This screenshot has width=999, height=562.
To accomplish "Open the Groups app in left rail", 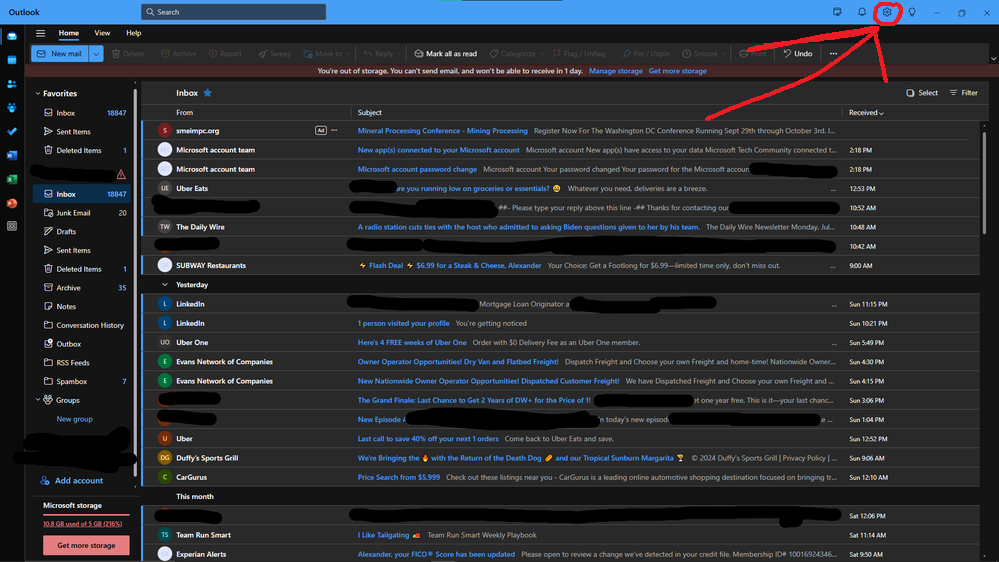I will point(11,108).
